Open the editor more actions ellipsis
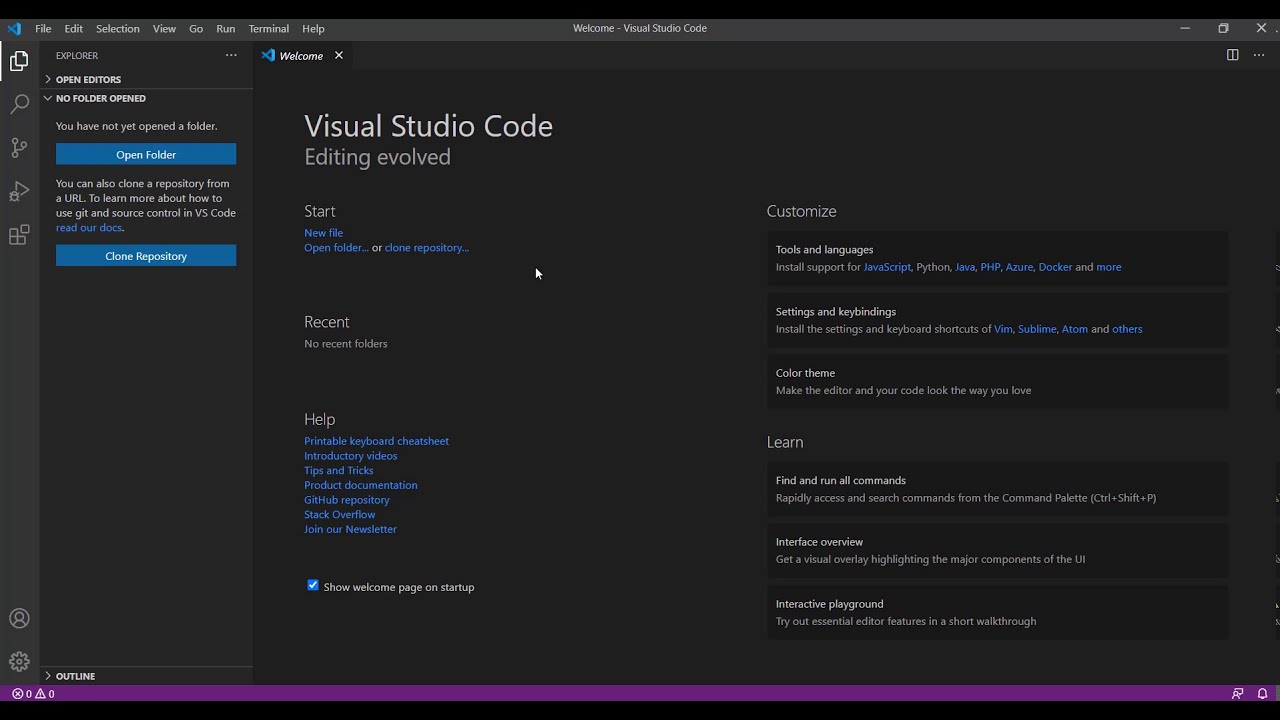Screen dimensions: 1280x720 pyautogui.click(x=1259, y=55)
